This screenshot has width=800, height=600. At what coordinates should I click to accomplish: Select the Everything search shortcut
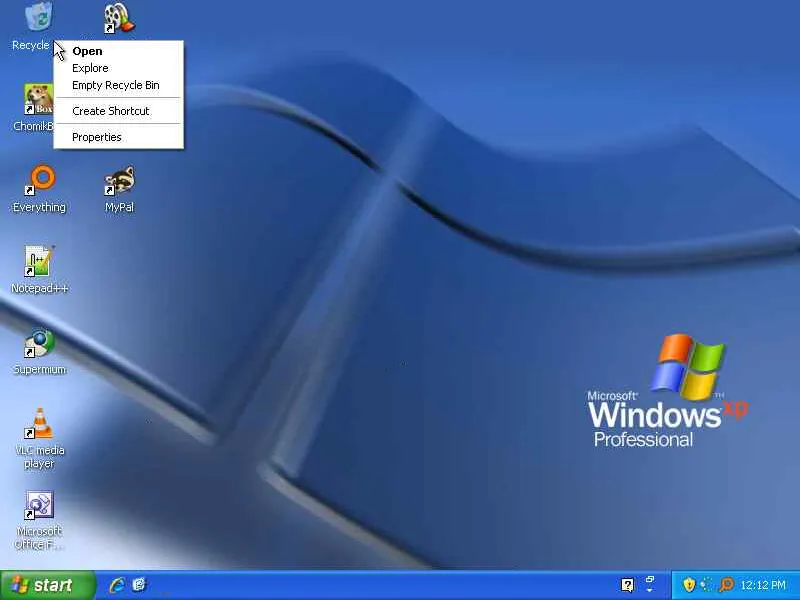pos(39,180)
